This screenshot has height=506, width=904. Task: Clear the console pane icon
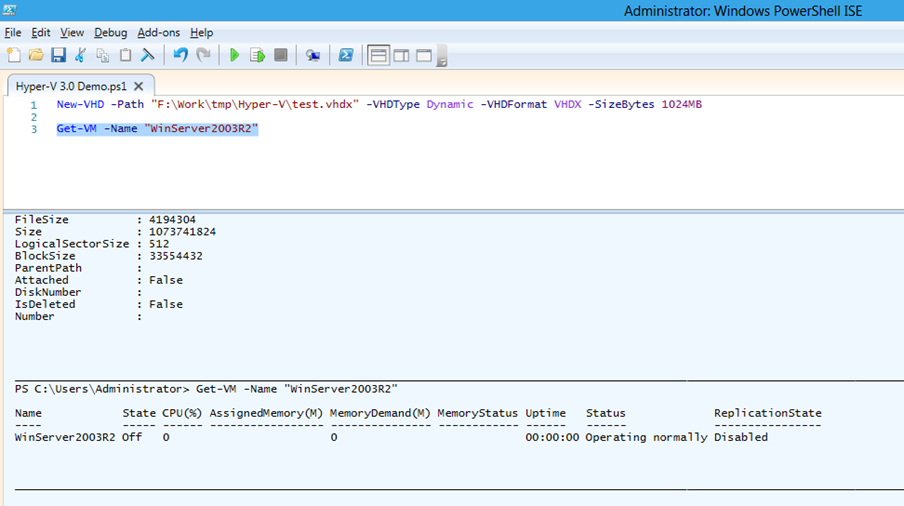click(148, 55)
